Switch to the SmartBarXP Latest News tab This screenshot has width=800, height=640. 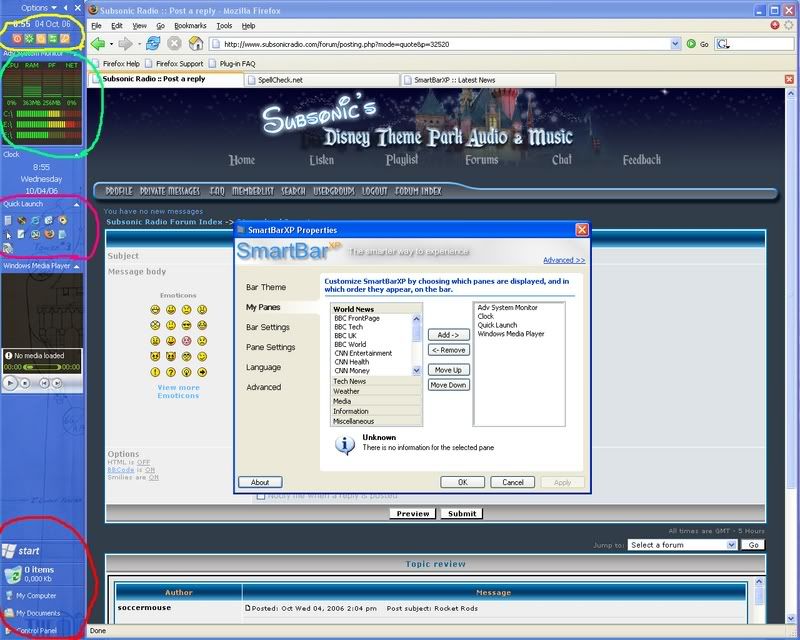point(478,80)
